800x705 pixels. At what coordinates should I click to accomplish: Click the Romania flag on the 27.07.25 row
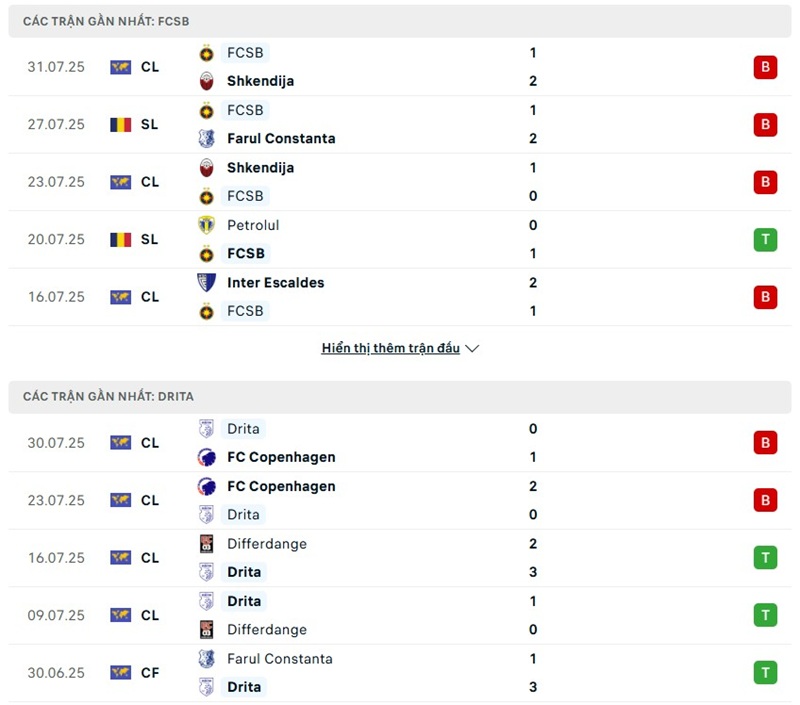tap(120, 125)
